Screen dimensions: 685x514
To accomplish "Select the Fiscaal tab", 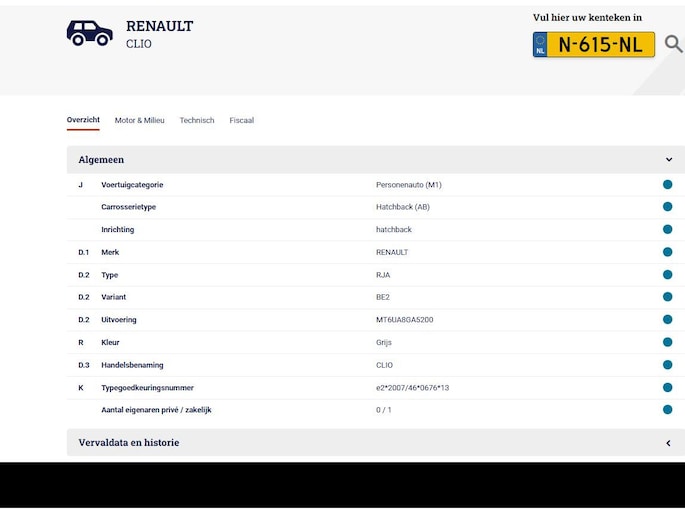I will pos(241,121).
